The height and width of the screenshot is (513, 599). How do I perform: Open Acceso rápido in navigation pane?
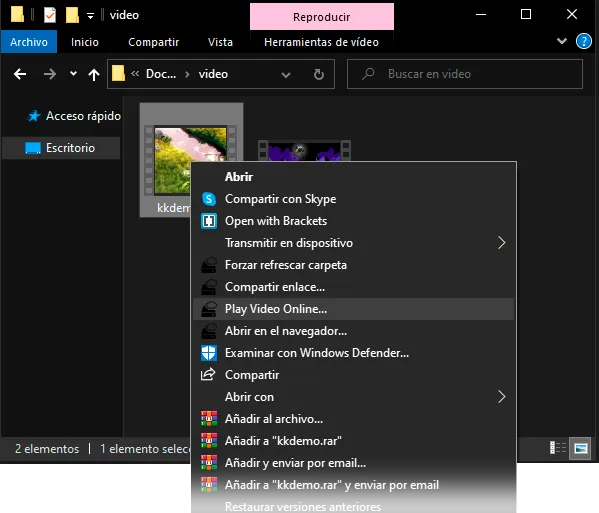tap(74, 116)
